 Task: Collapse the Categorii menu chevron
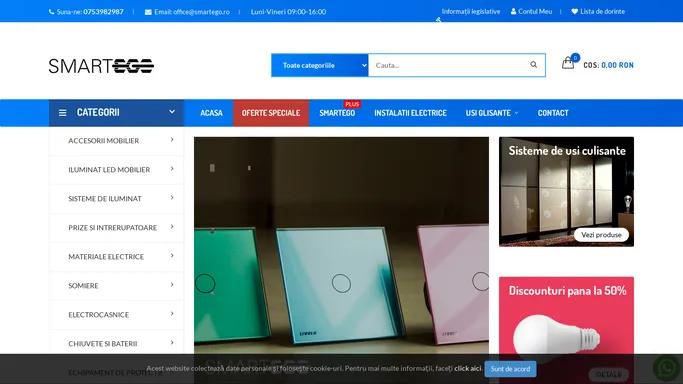[x=172, y=112]
